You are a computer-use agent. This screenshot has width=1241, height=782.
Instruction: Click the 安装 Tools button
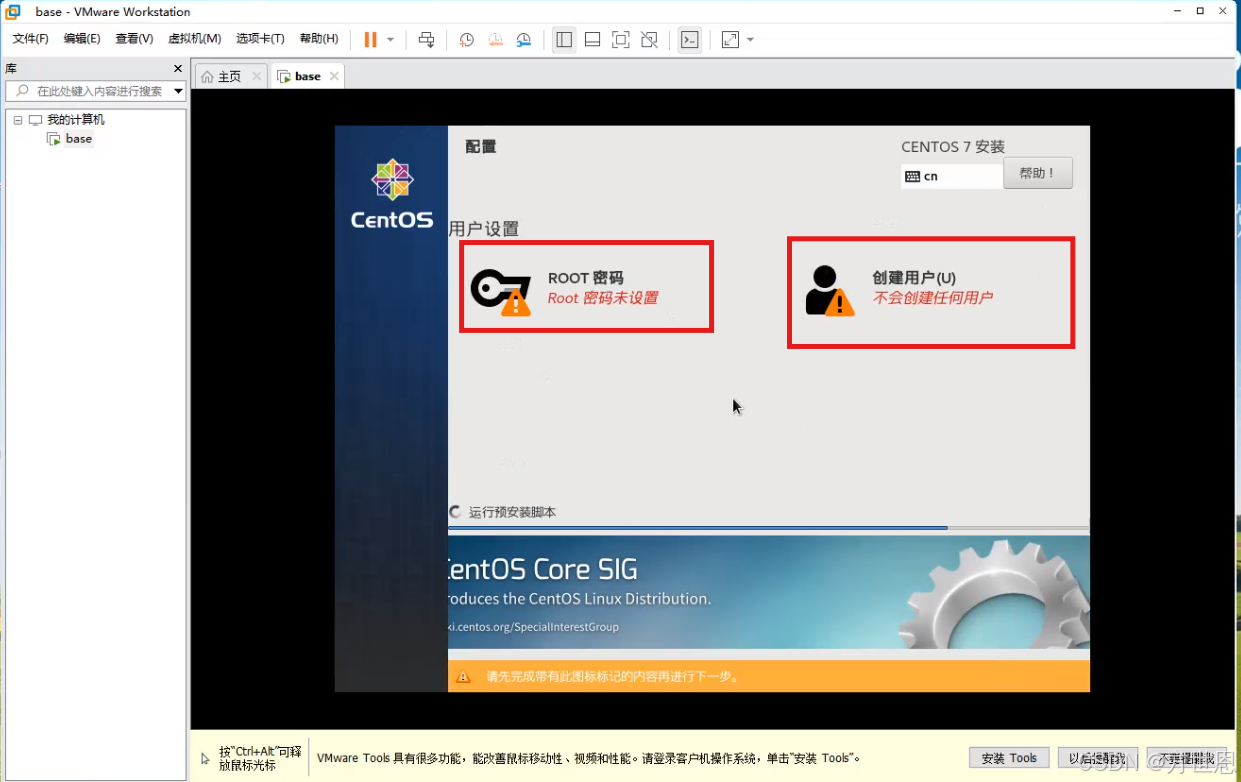(1009, 758)
